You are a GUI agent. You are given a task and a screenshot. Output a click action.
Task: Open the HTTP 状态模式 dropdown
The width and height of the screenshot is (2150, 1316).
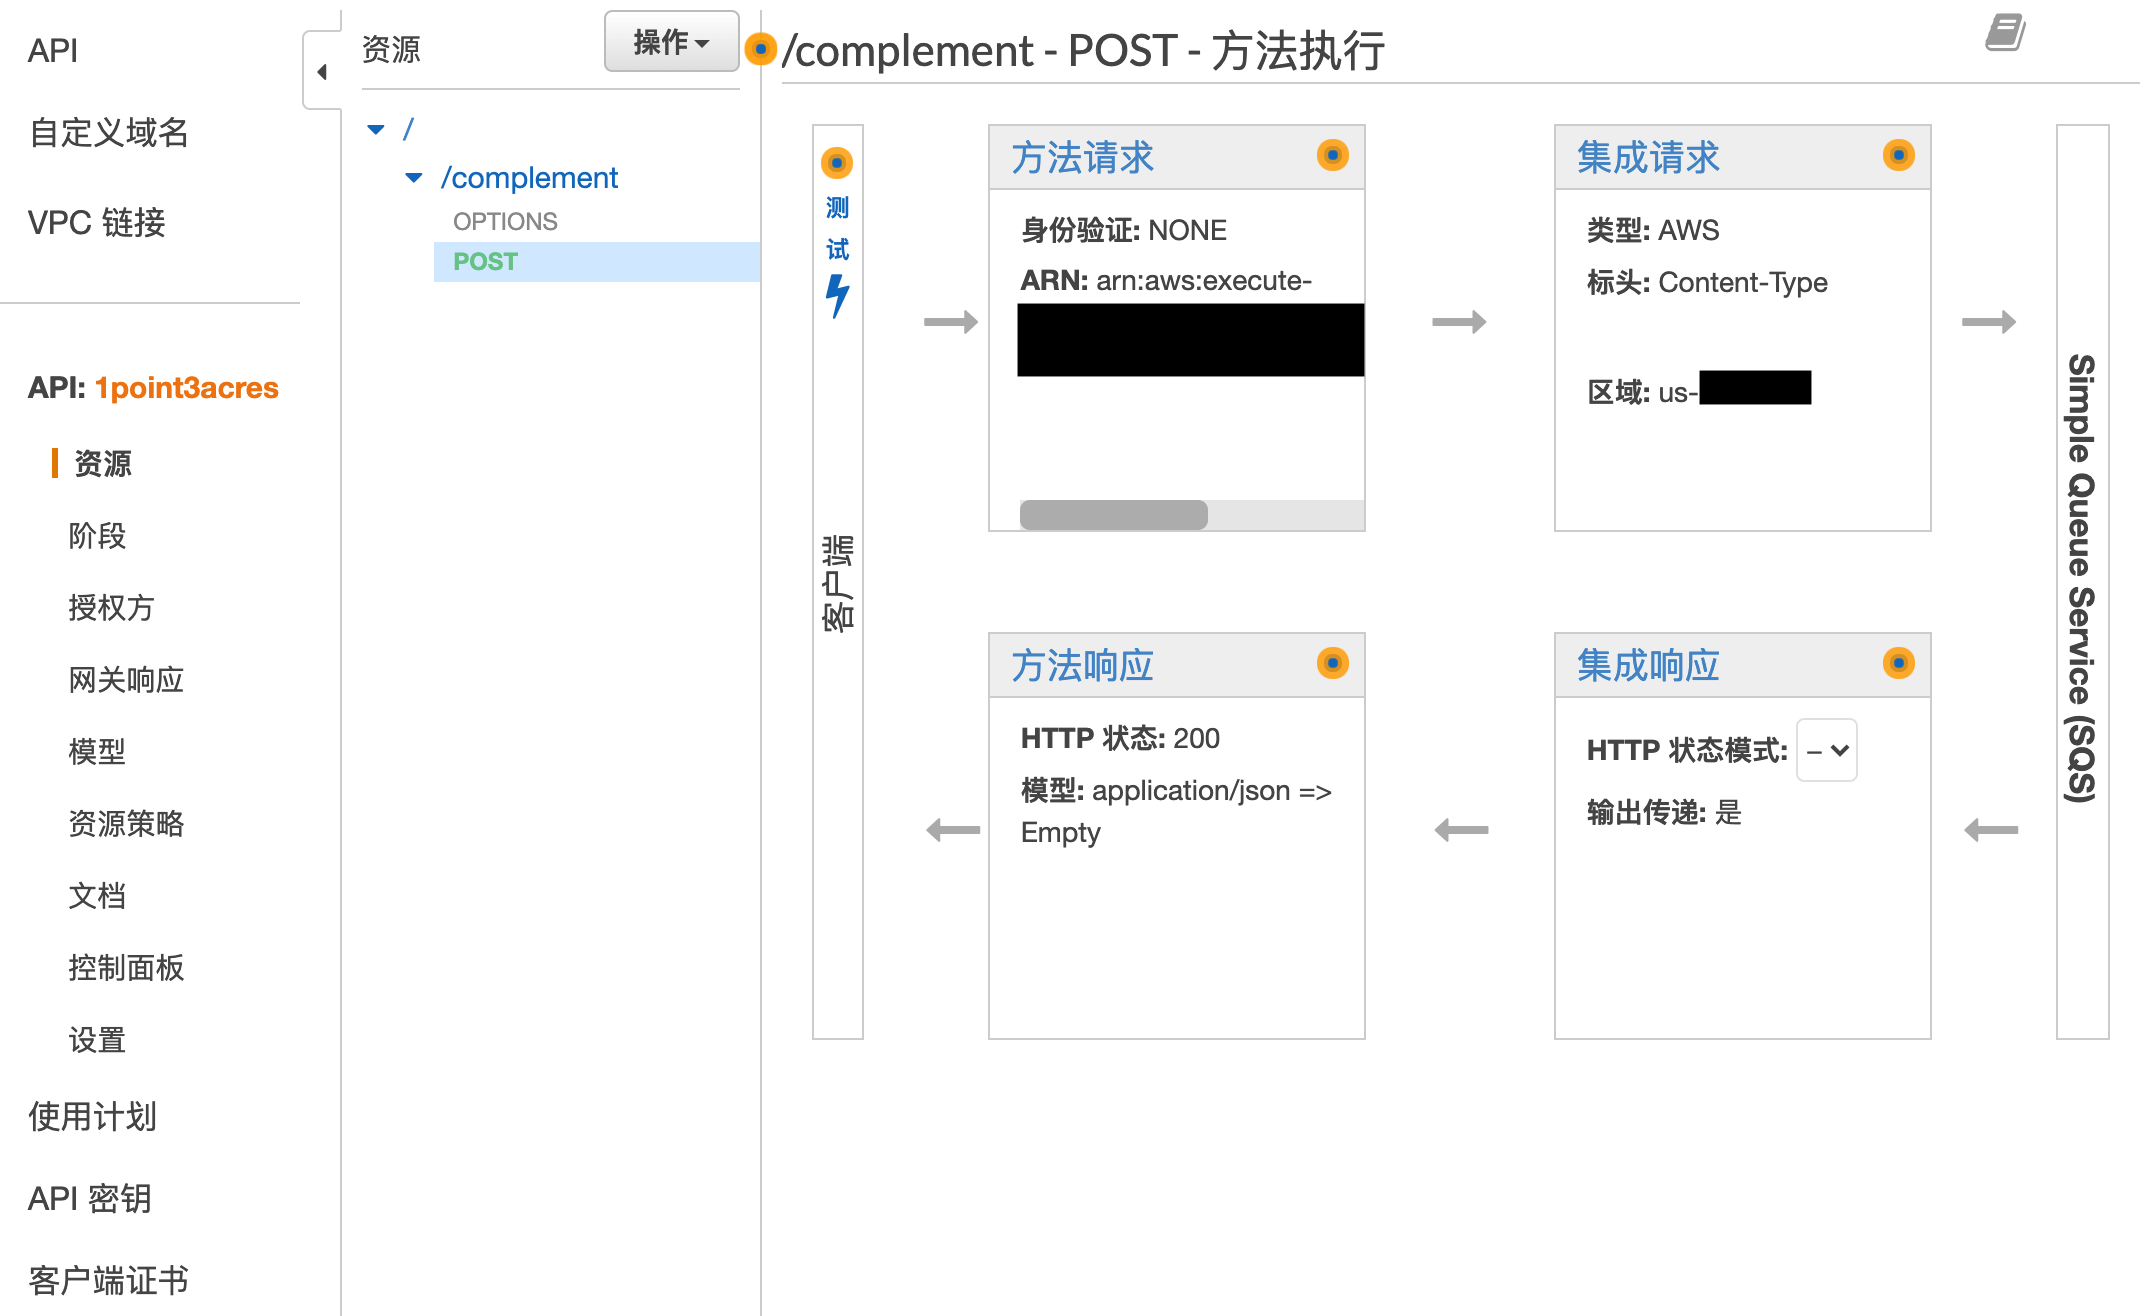(1826, 750)
